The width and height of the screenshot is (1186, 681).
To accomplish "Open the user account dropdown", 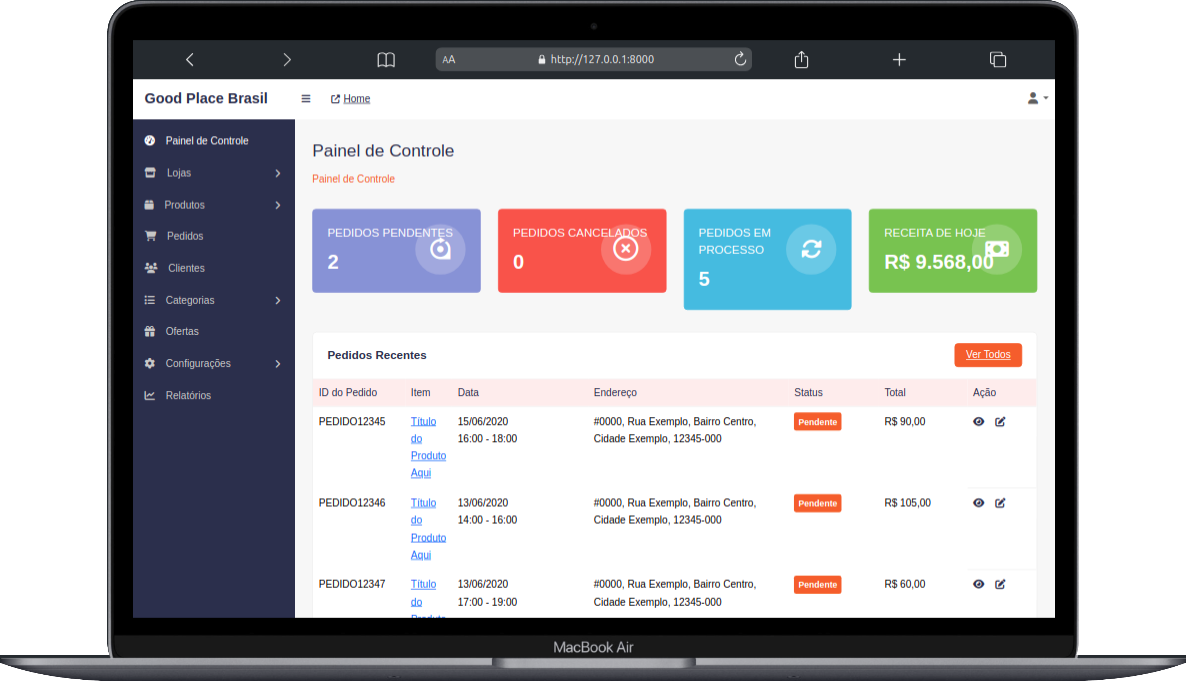I will [1037, 98].
